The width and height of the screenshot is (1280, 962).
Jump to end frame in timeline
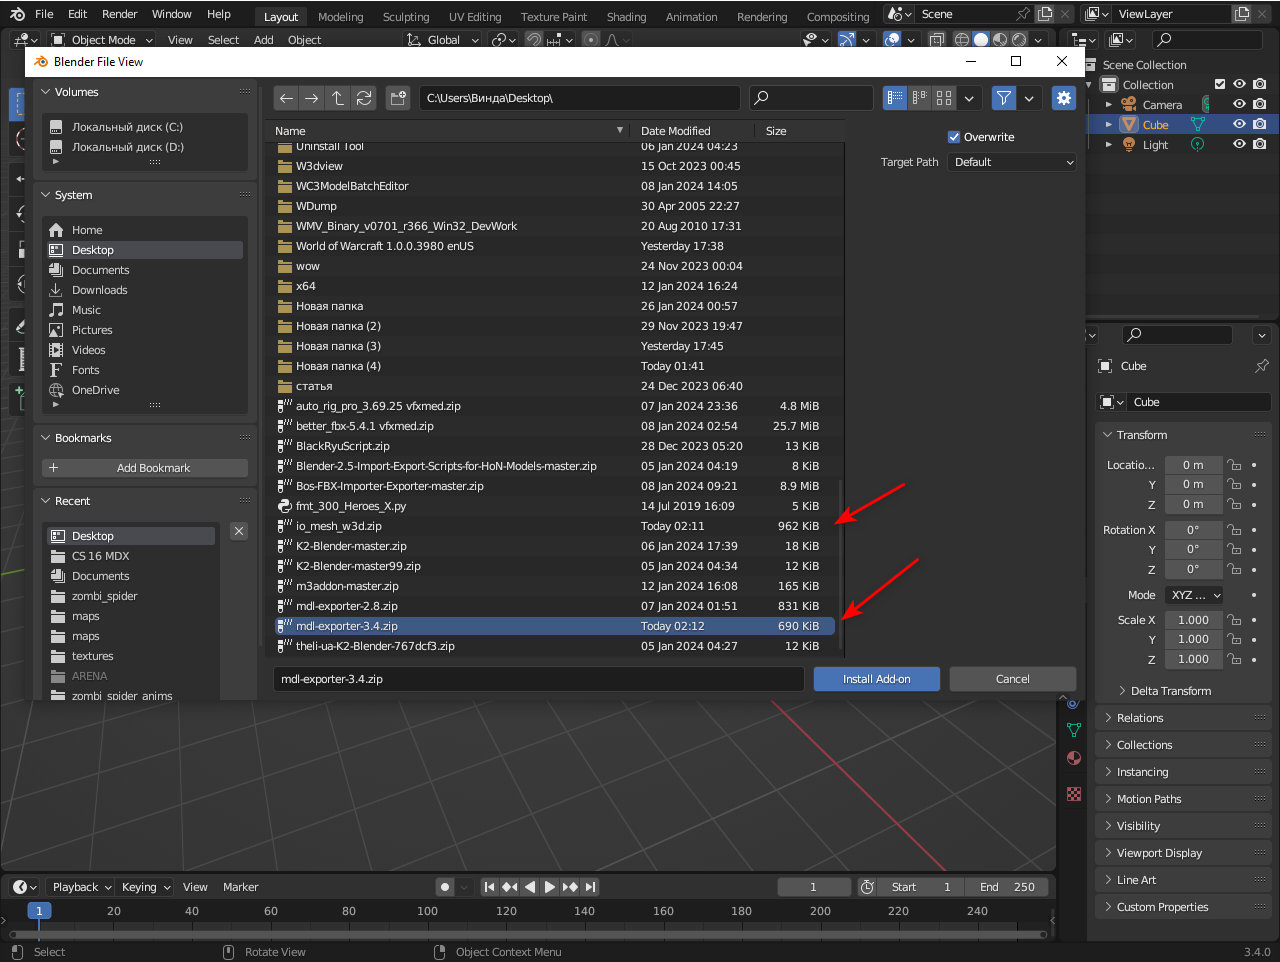click(x=591, y=887)
